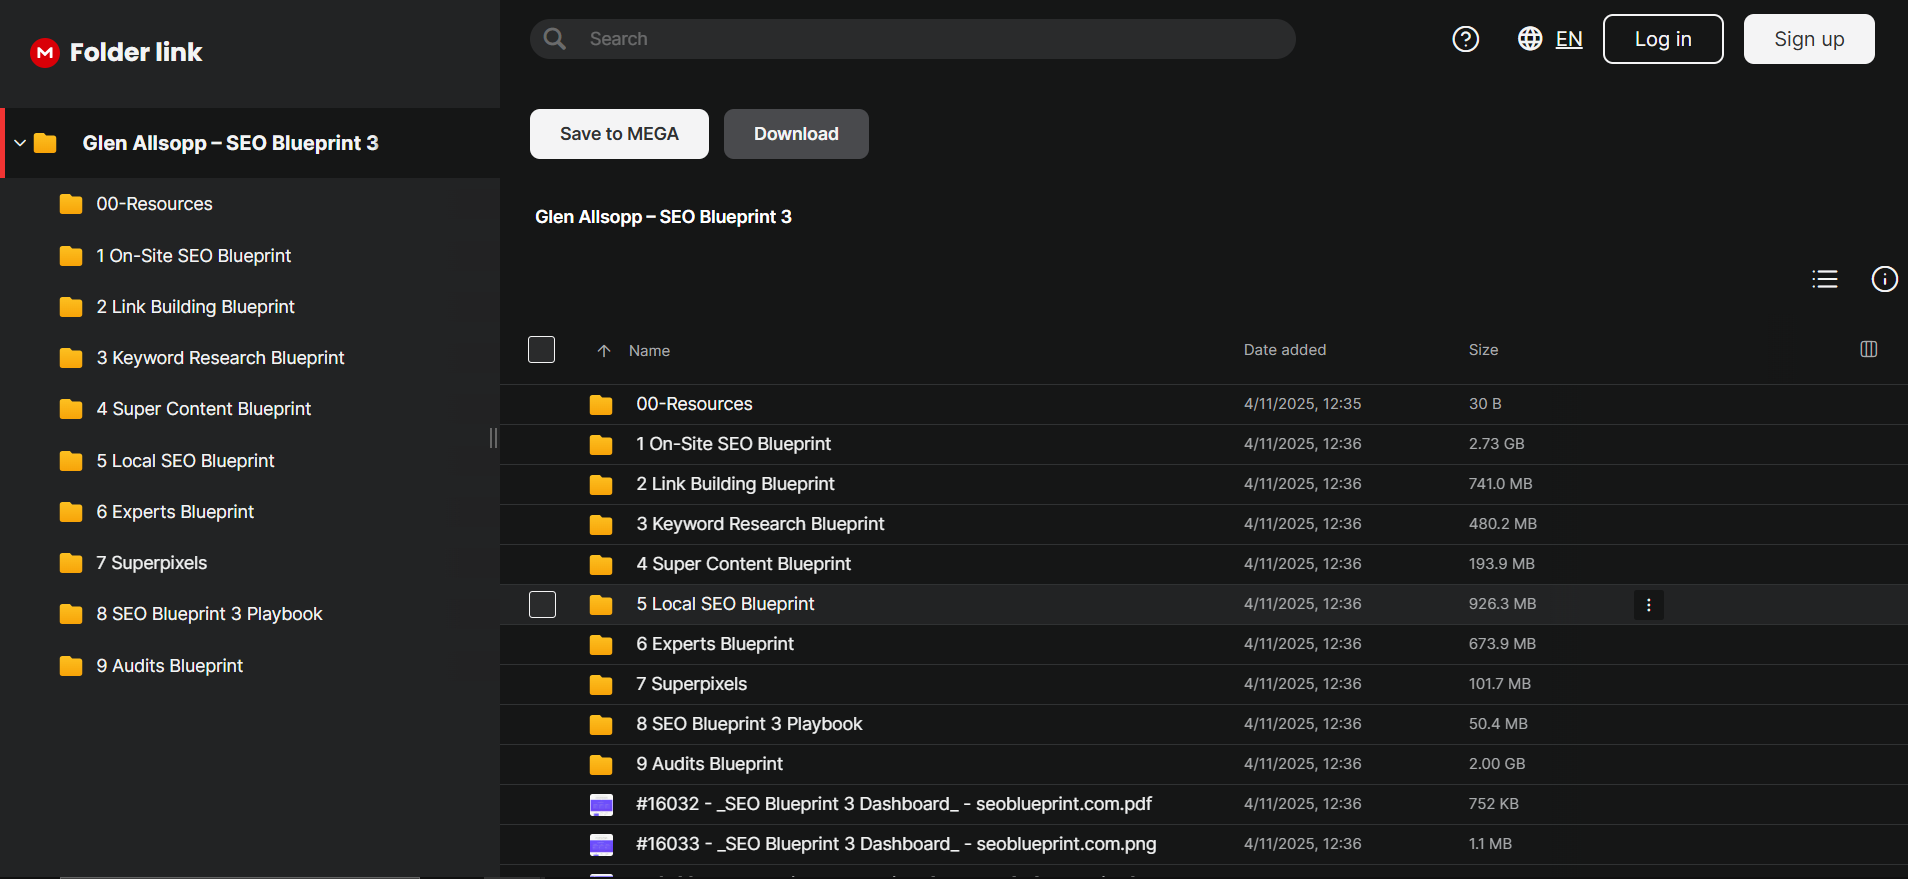Open column settings icon in table header
The image size is (1908, 879).
[x=1869, y=349]
